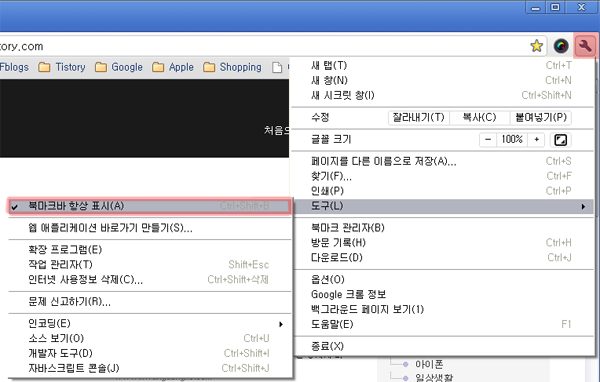This screenshot has height=382, width=600.
Task: Open 방문 기록(H)
Action: point(443,243)
